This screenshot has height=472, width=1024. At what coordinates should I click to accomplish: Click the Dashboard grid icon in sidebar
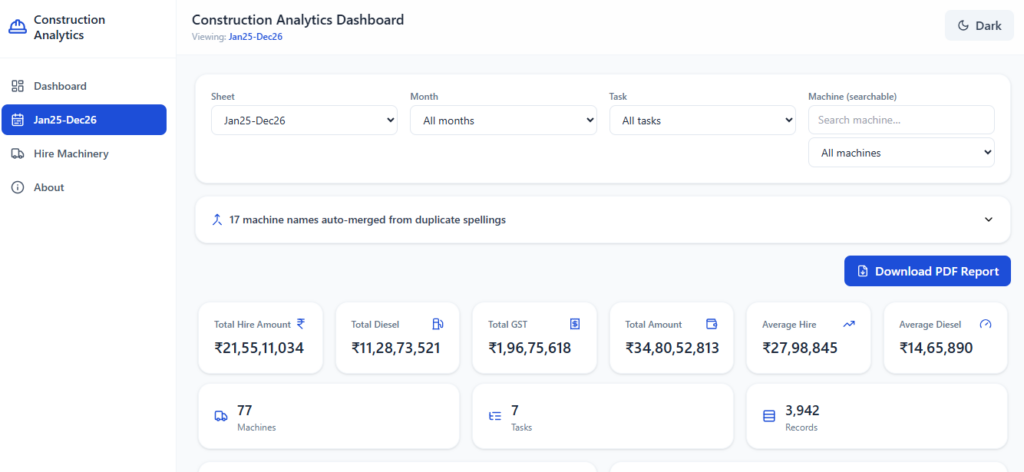(18, 86)
